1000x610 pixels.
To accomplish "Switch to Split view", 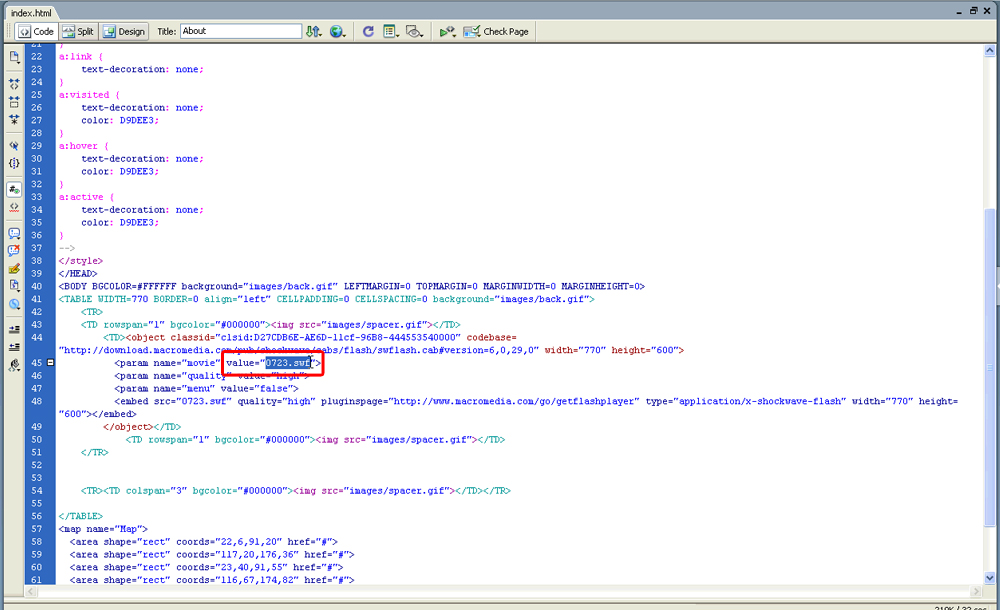I will pyautogui.click(x=78, y=31).
